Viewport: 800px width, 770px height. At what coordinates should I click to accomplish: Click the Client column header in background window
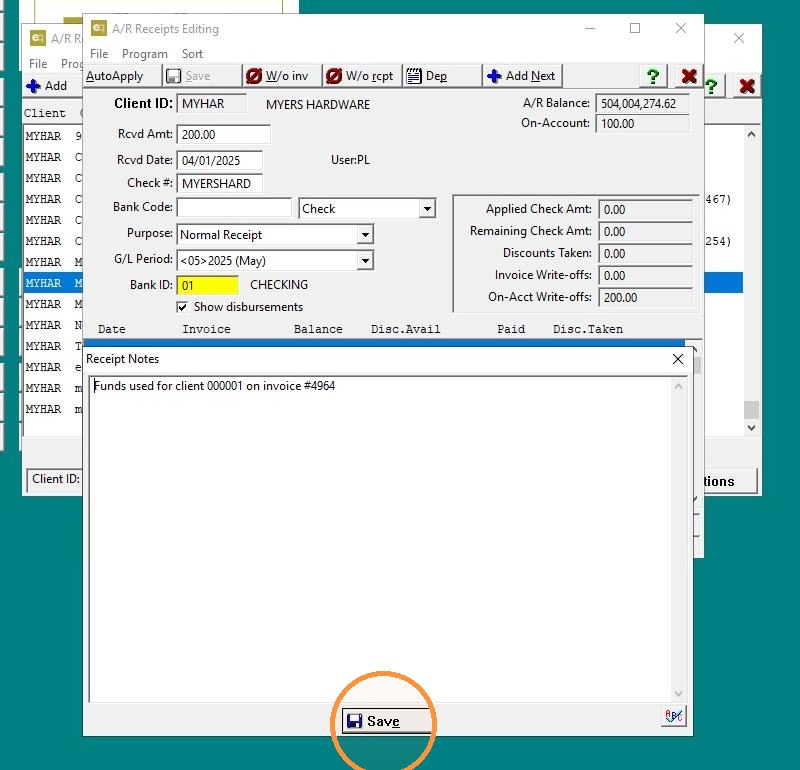pos(45,113)
